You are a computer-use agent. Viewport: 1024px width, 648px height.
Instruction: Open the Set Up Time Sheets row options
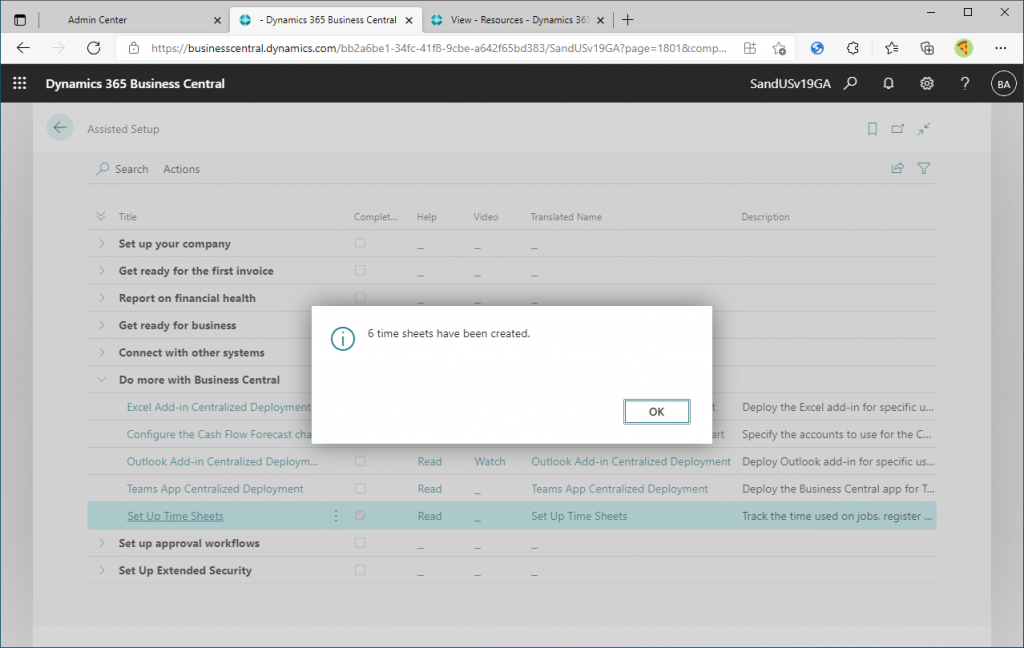(336, 515)
